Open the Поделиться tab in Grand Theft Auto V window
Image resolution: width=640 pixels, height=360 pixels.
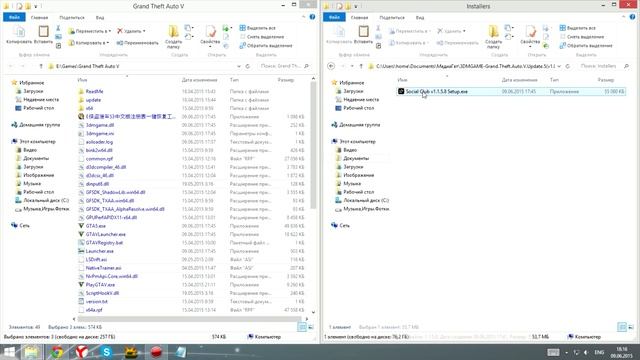[x=72, y=18]
